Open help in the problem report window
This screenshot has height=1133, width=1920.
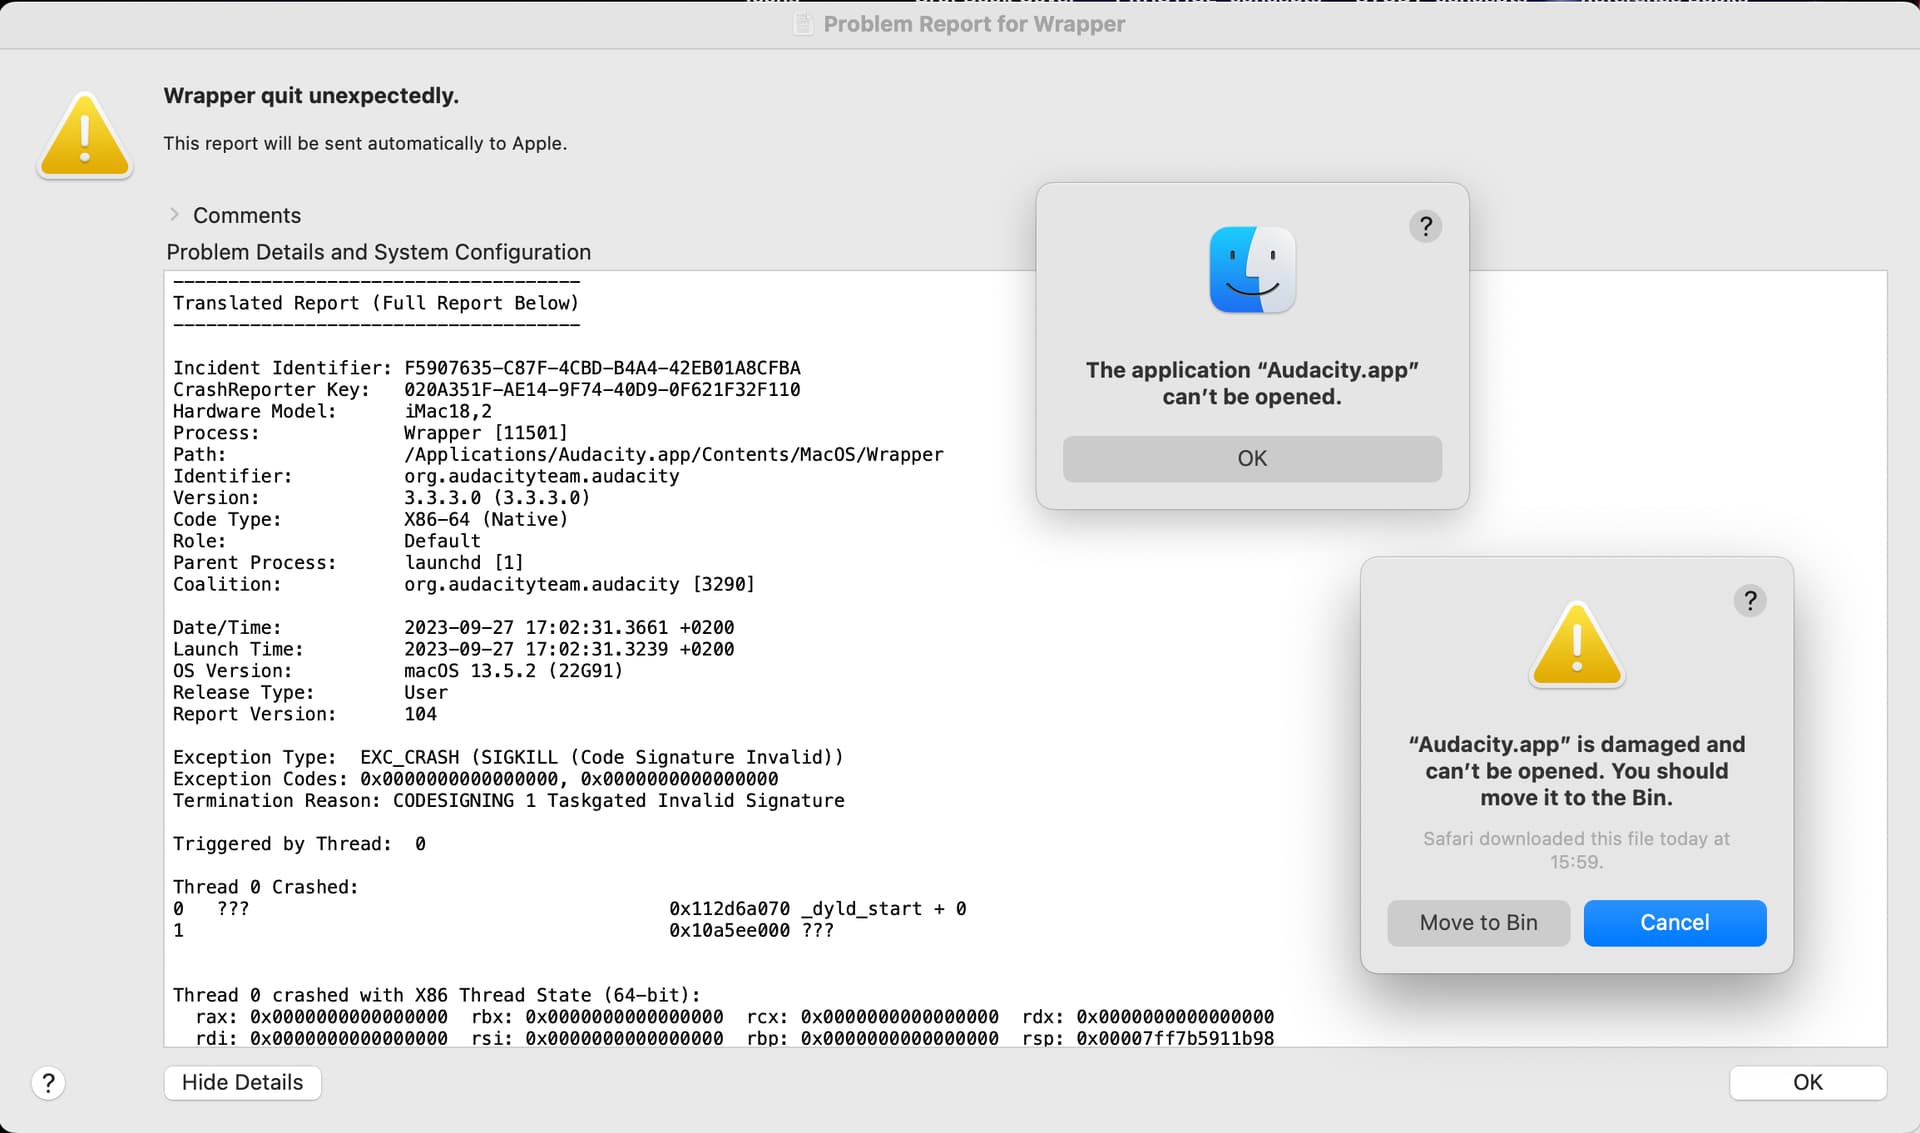coord(48,1083)
